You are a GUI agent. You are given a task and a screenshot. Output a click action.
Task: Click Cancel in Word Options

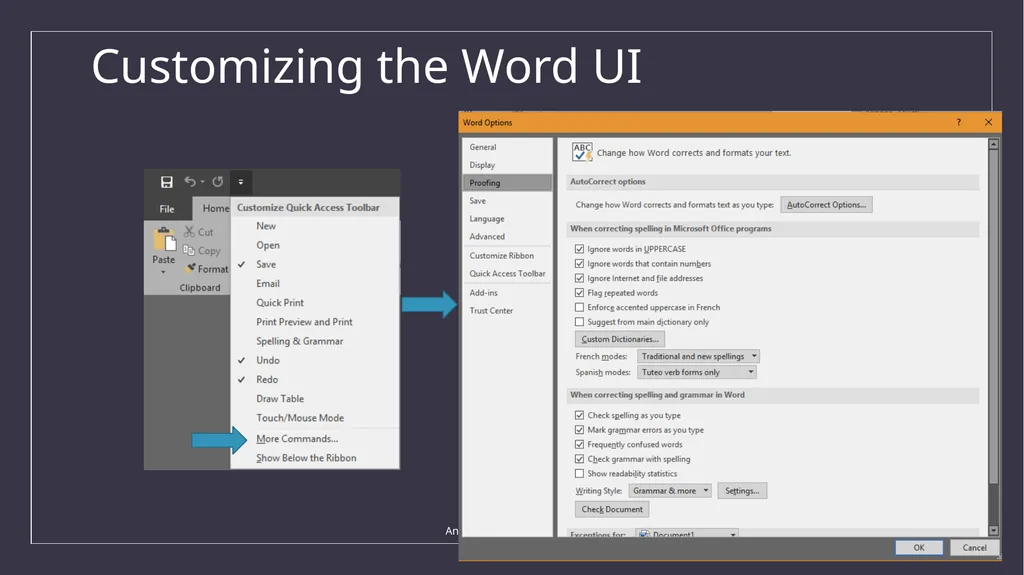[974, 548]
